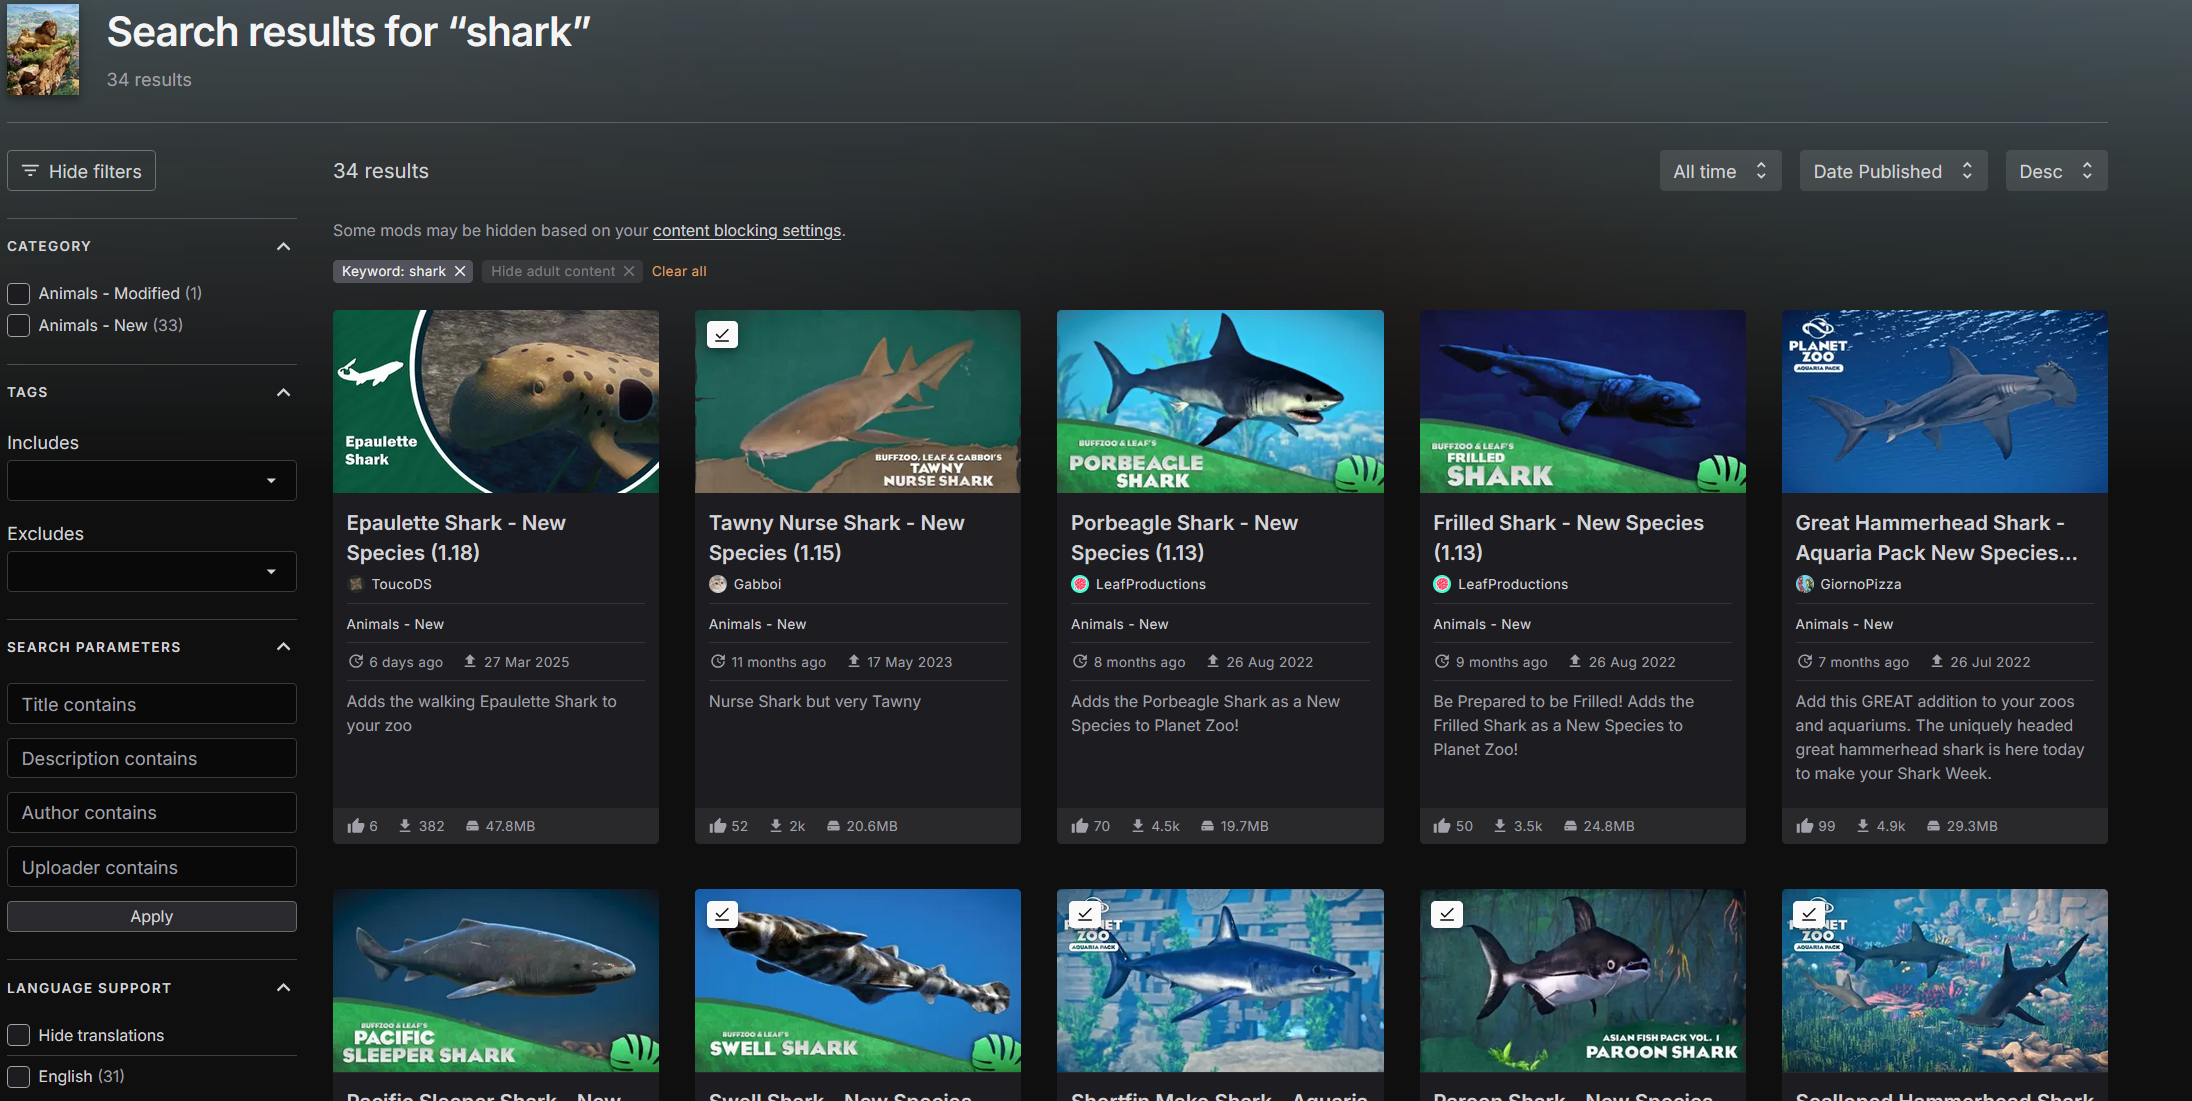Image resolution: width=2192 pixels, height=1101 pixels.
Task: Click the file size icon on Epaulette Shark card
Action: coord(472,826)
